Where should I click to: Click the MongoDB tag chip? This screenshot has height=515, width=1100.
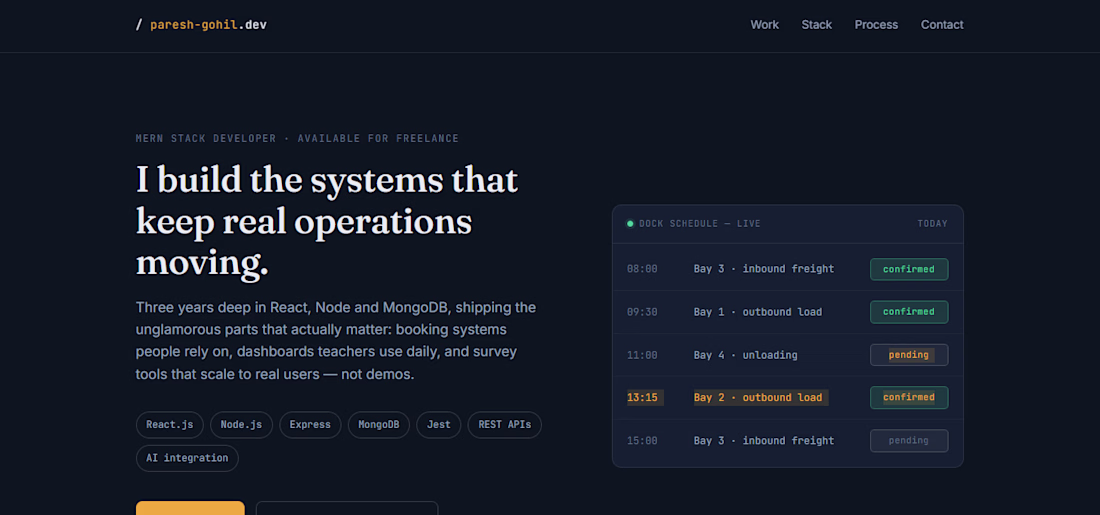pyautogui.click(x=379, y=424)
